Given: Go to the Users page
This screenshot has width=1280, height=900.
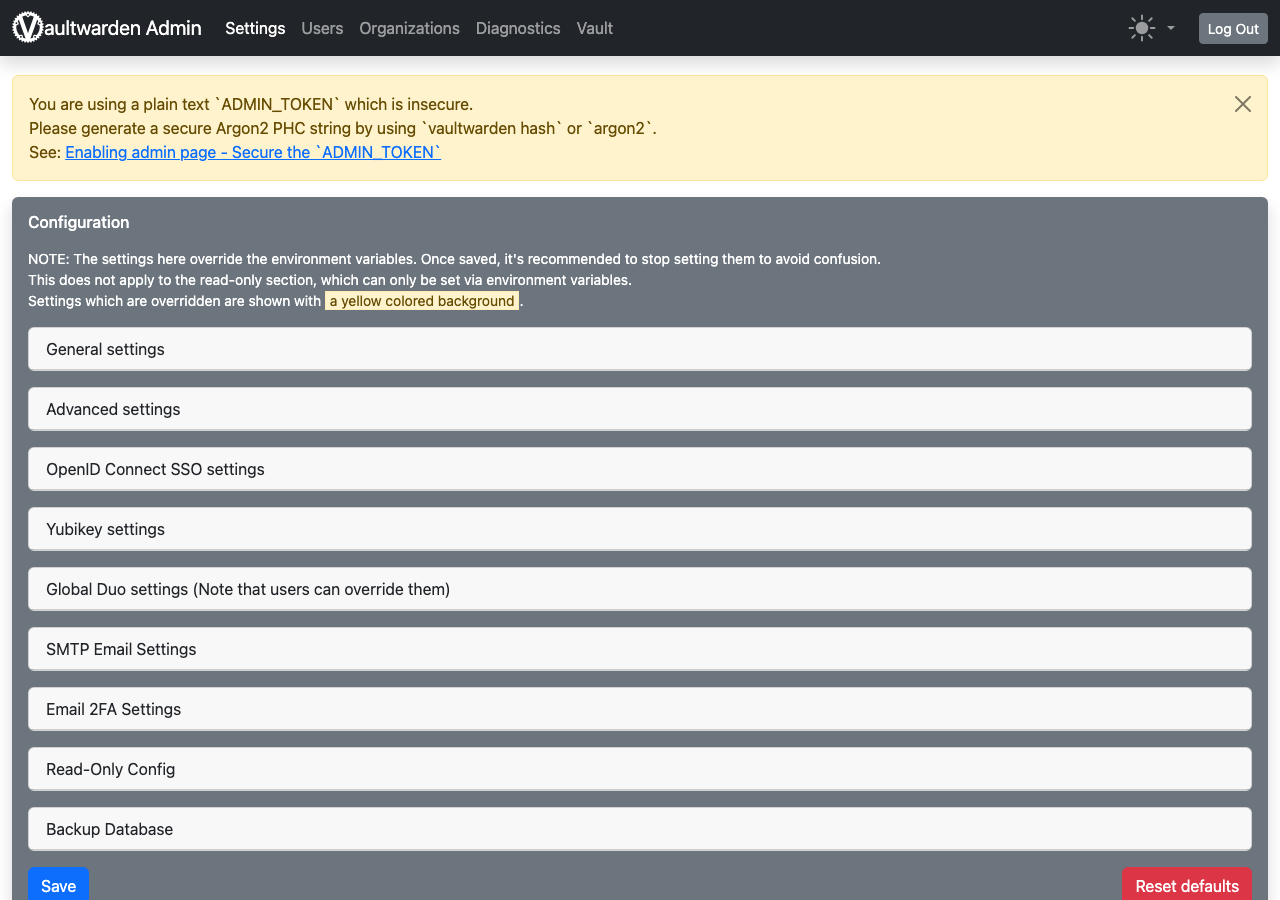Looking at the screenshot, I should pos(322,28).
